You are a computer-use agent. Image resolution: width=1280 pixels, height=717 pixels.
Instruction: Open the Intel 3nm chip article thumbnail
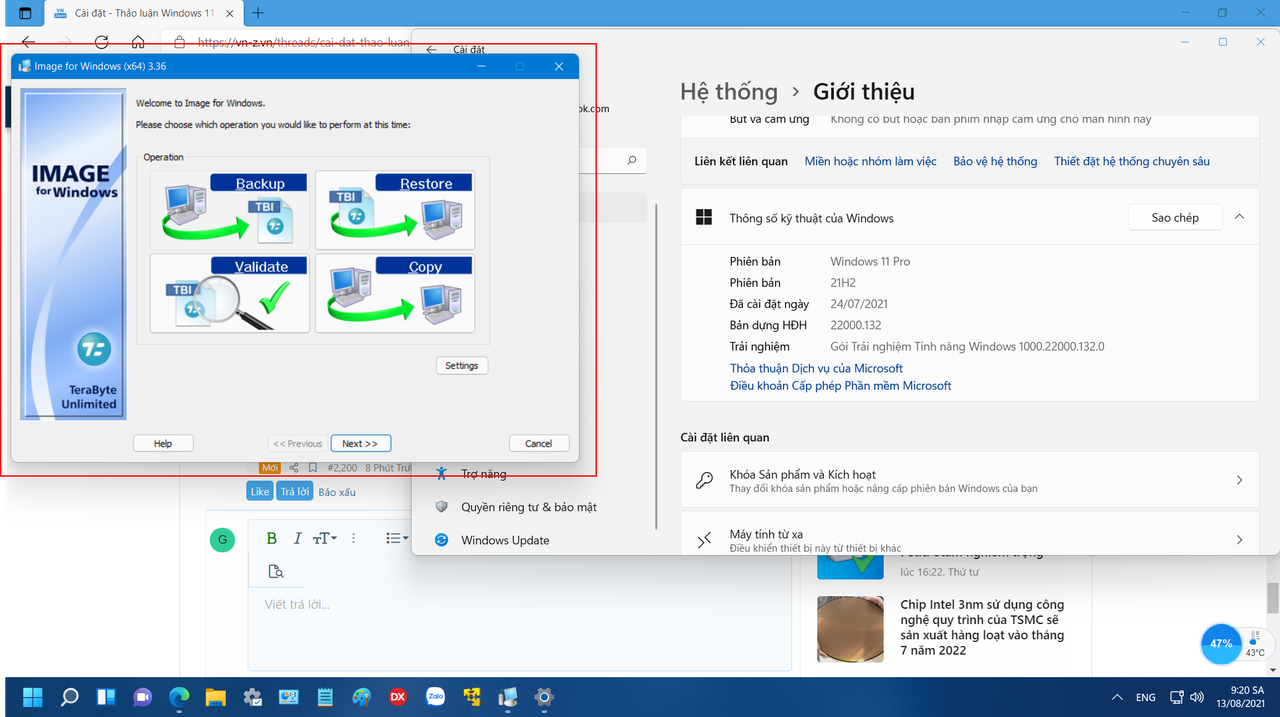(x=850, y=630)
